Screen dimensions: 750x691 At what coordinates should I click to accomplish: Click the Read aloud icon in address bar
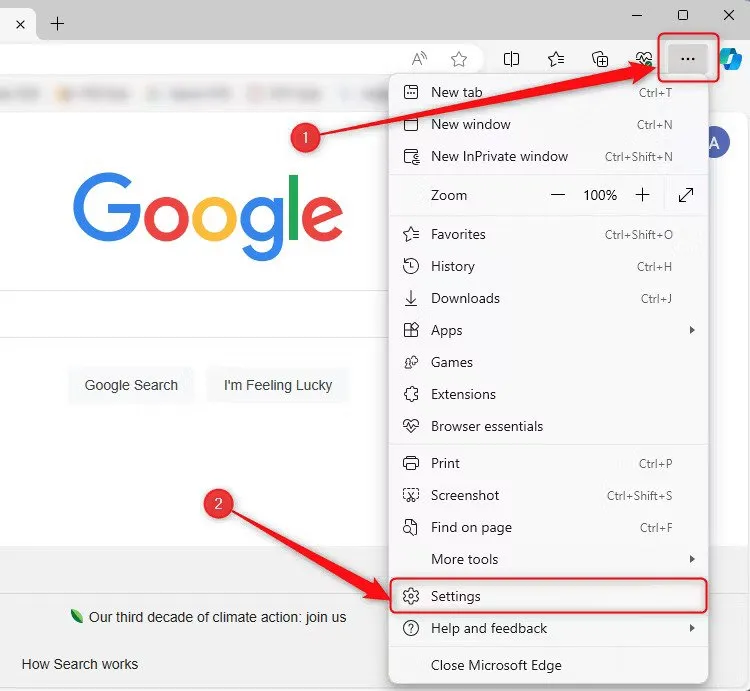[419, 59]
